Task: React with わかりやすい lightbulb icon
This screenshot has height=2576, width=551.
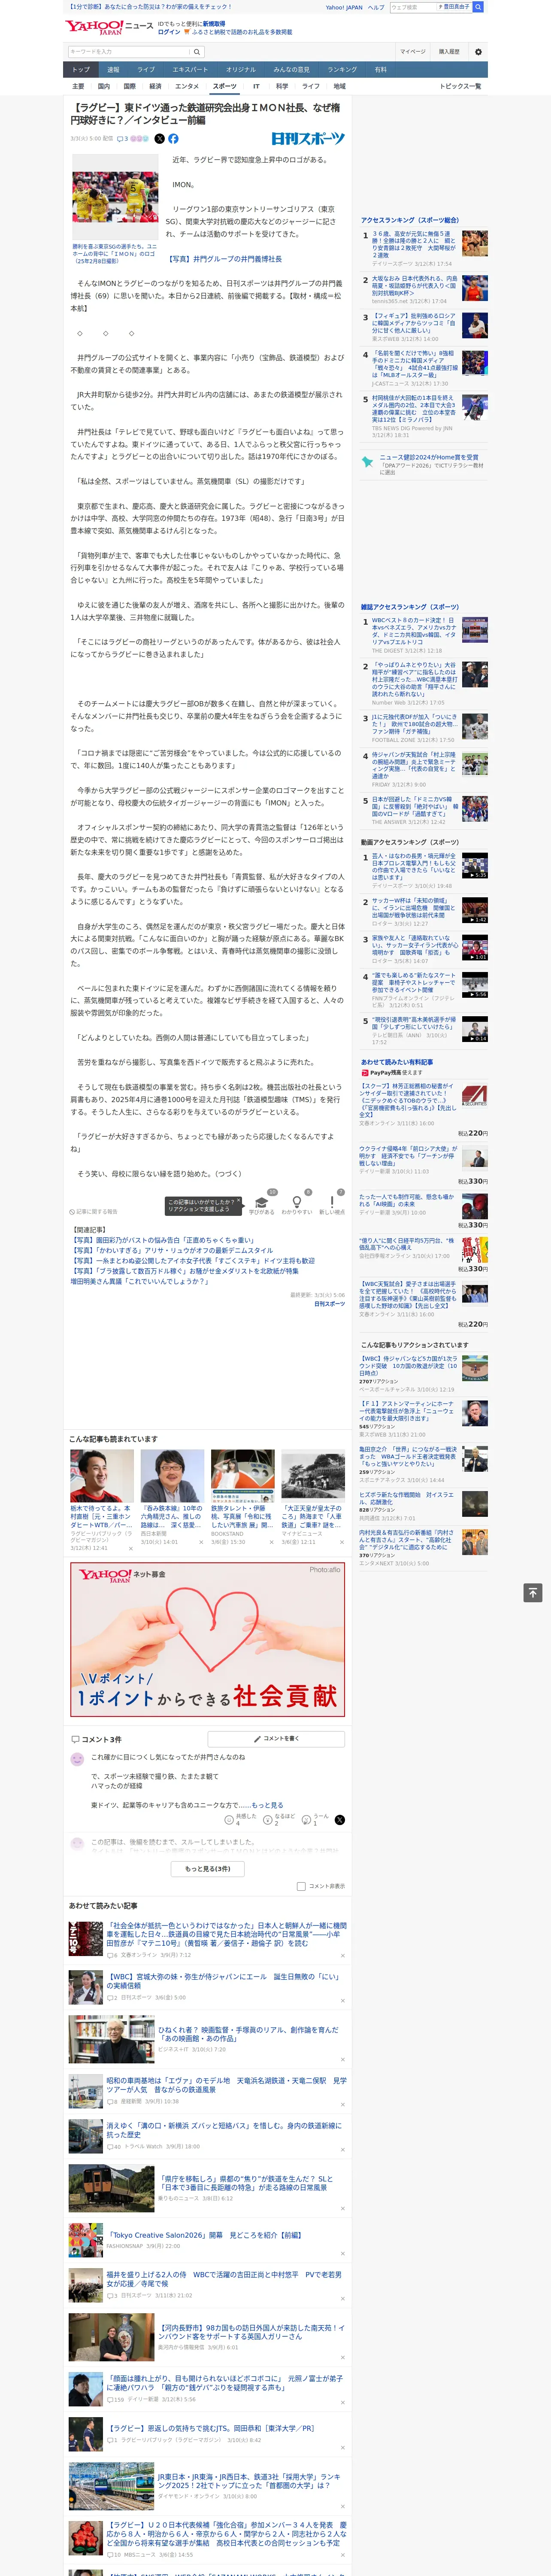Action: tap(296, 1202)
